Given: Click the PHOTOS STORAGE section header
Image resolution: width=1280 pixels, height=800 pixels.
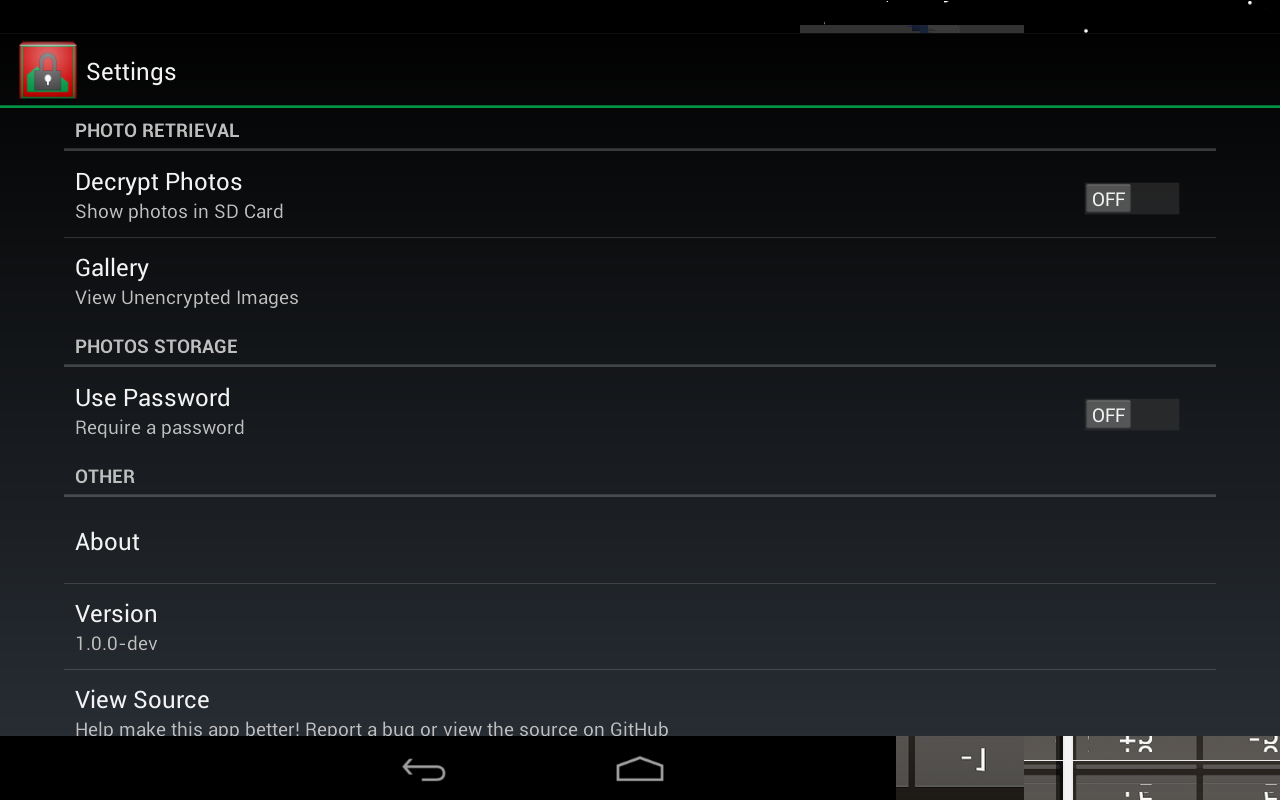Looking at the screenshot, I should coord(156,347).
